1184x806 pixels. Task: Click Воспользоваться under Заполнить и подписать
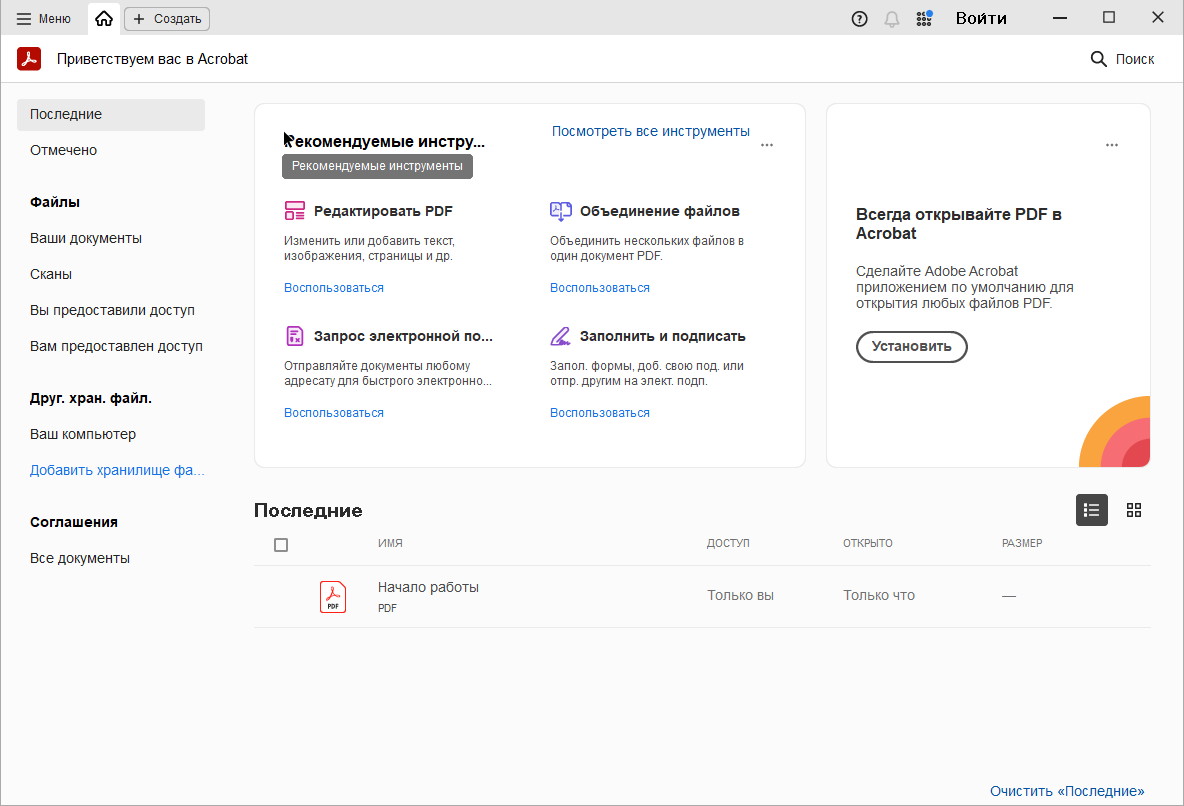tap(600, 412)
